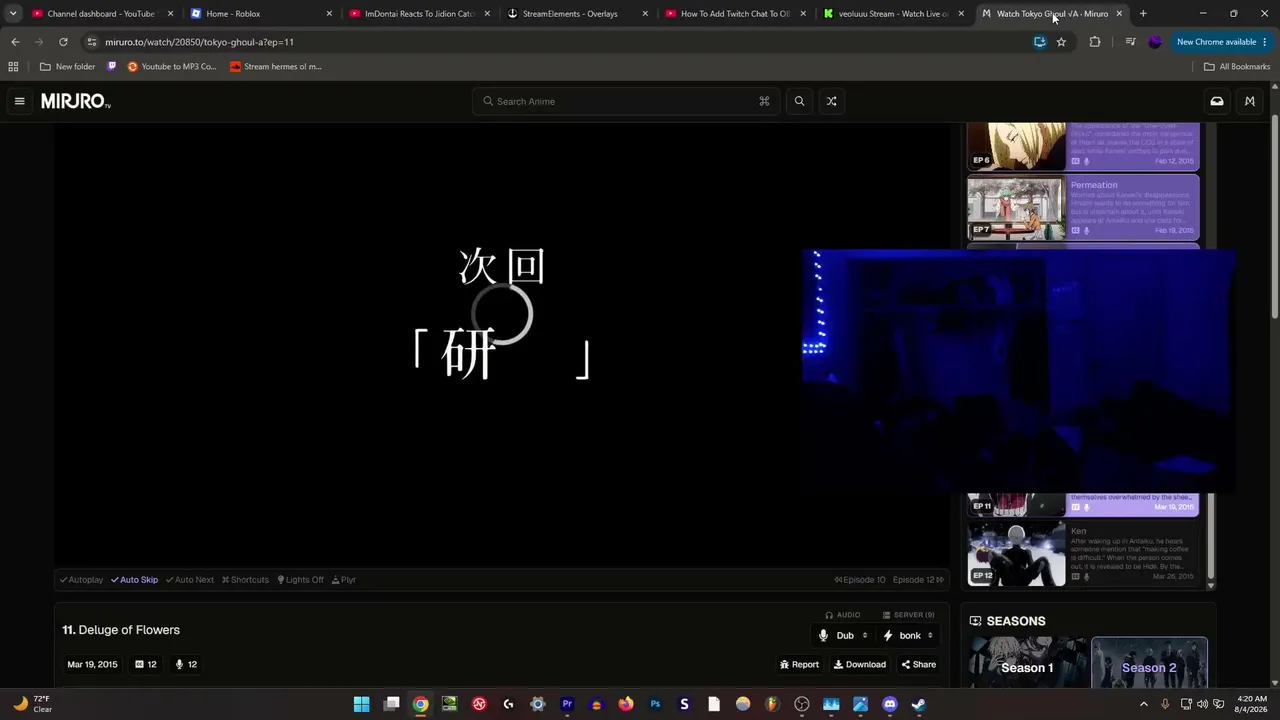Open Discord from the taskbar
Image resolution: width=1280 pixels, height=720 pixels.
(890, 704)
